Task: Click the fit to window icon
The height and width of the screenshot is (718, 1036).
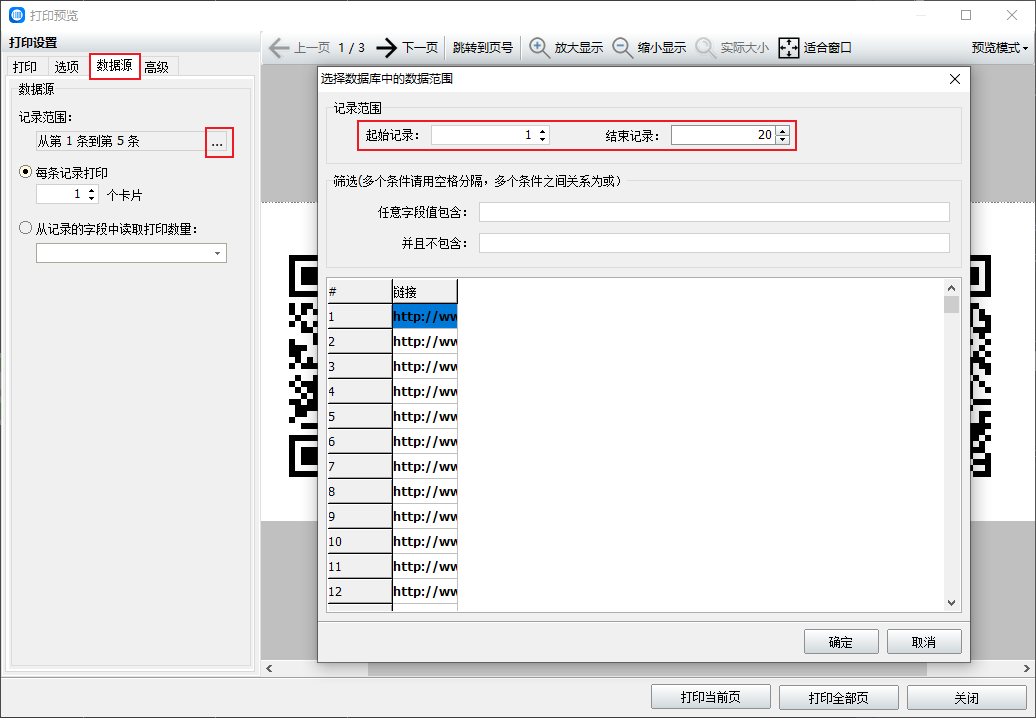Action: point(789,48)
